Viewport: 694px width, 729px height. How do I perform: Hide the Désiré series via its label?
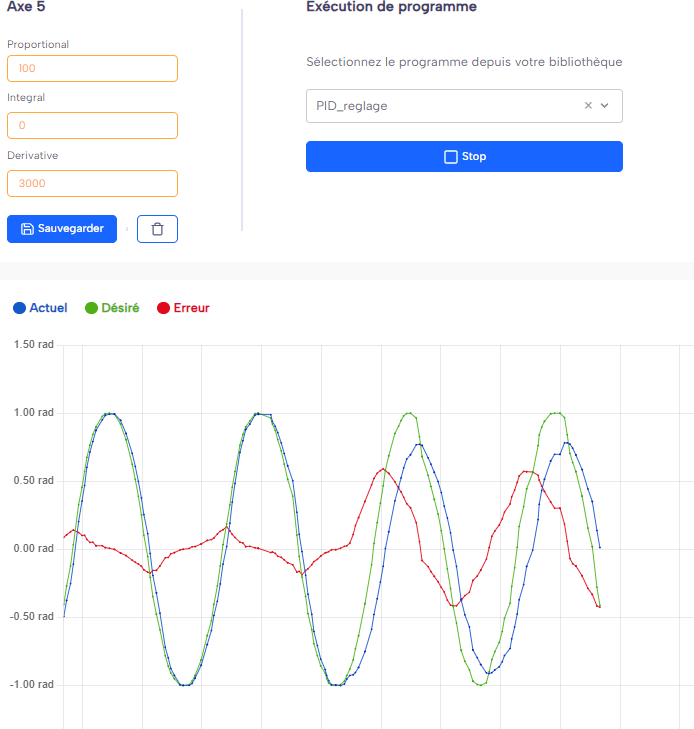click(x=120, y=308)
